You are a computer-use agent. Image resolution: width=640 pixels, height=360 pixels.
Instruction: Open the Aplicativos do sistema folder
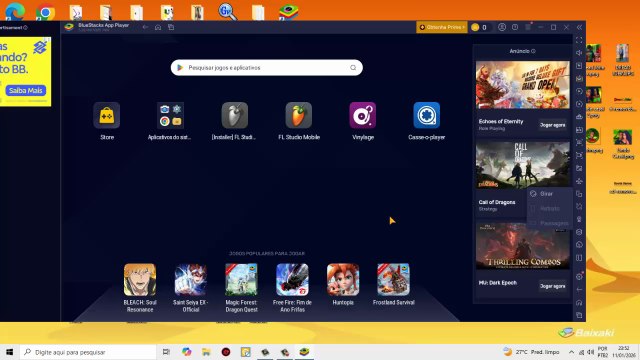point(170,116)
